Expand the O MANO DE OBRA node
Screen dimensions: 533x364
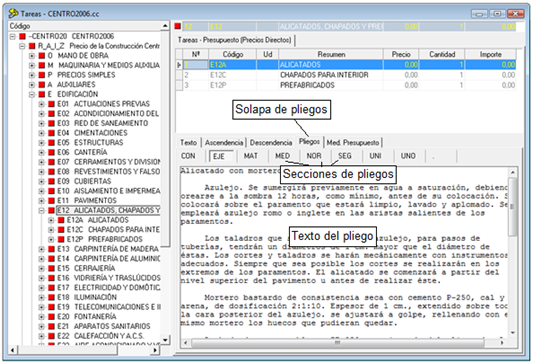(x=32, y=56)
